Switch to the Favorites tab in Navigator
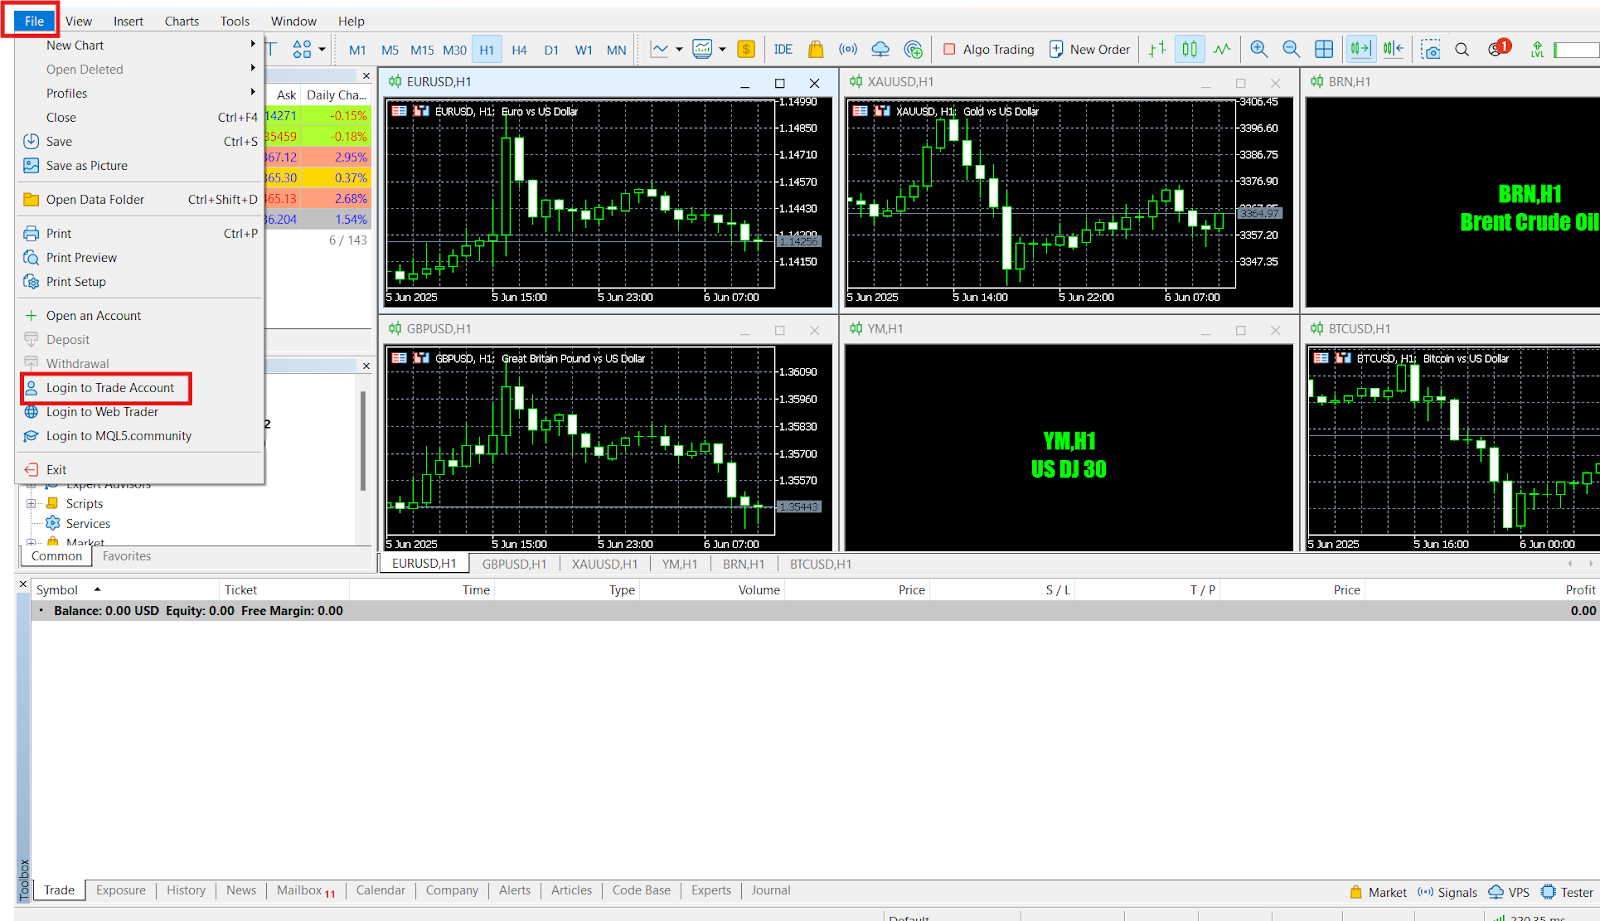Viewport: 1600px width, 921px height. (x=127, y=556)
